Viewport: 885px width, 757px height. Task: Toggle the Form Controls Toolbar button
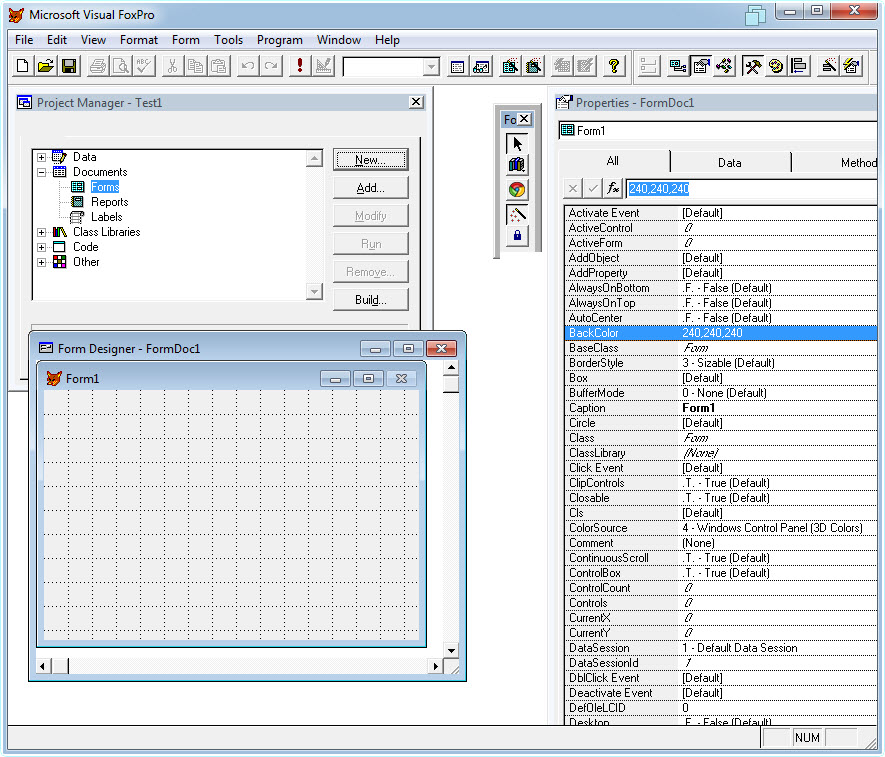coord(752,67)
